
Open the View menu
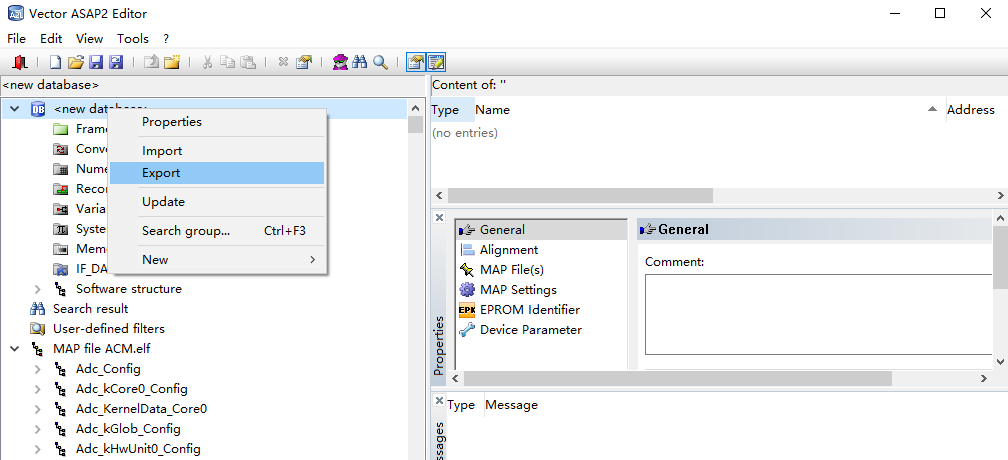(89, 39)
